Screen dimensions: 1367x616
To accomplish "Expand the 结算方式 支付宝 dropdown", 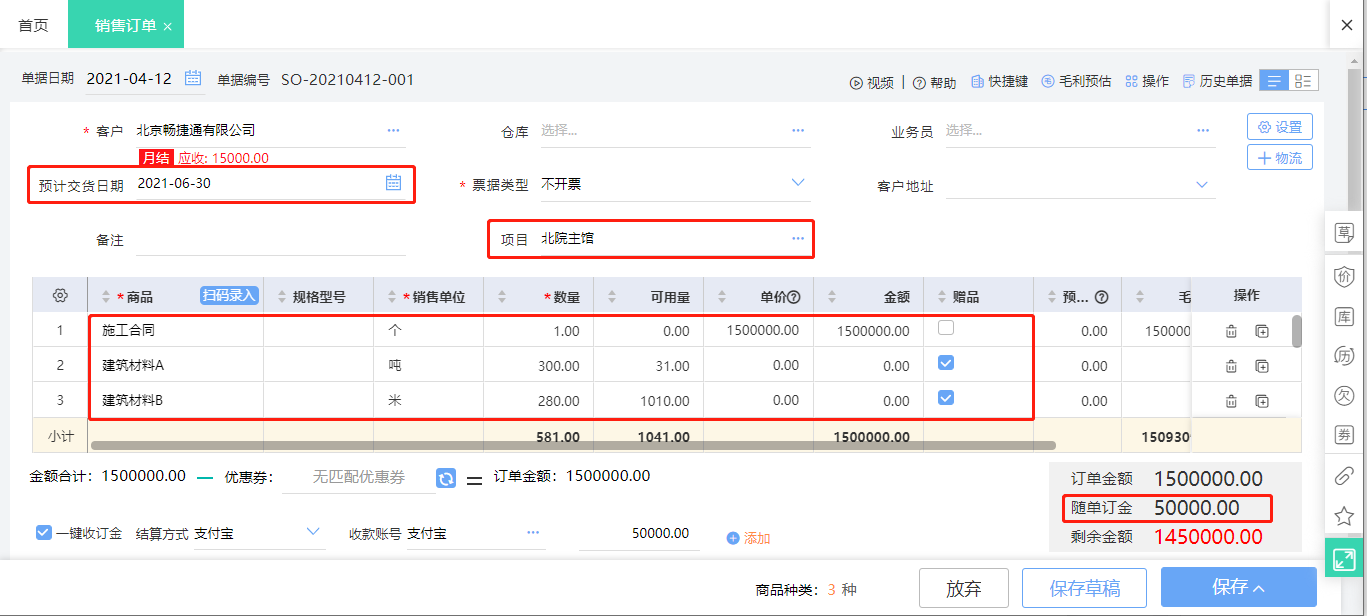I will click(313, 532).
